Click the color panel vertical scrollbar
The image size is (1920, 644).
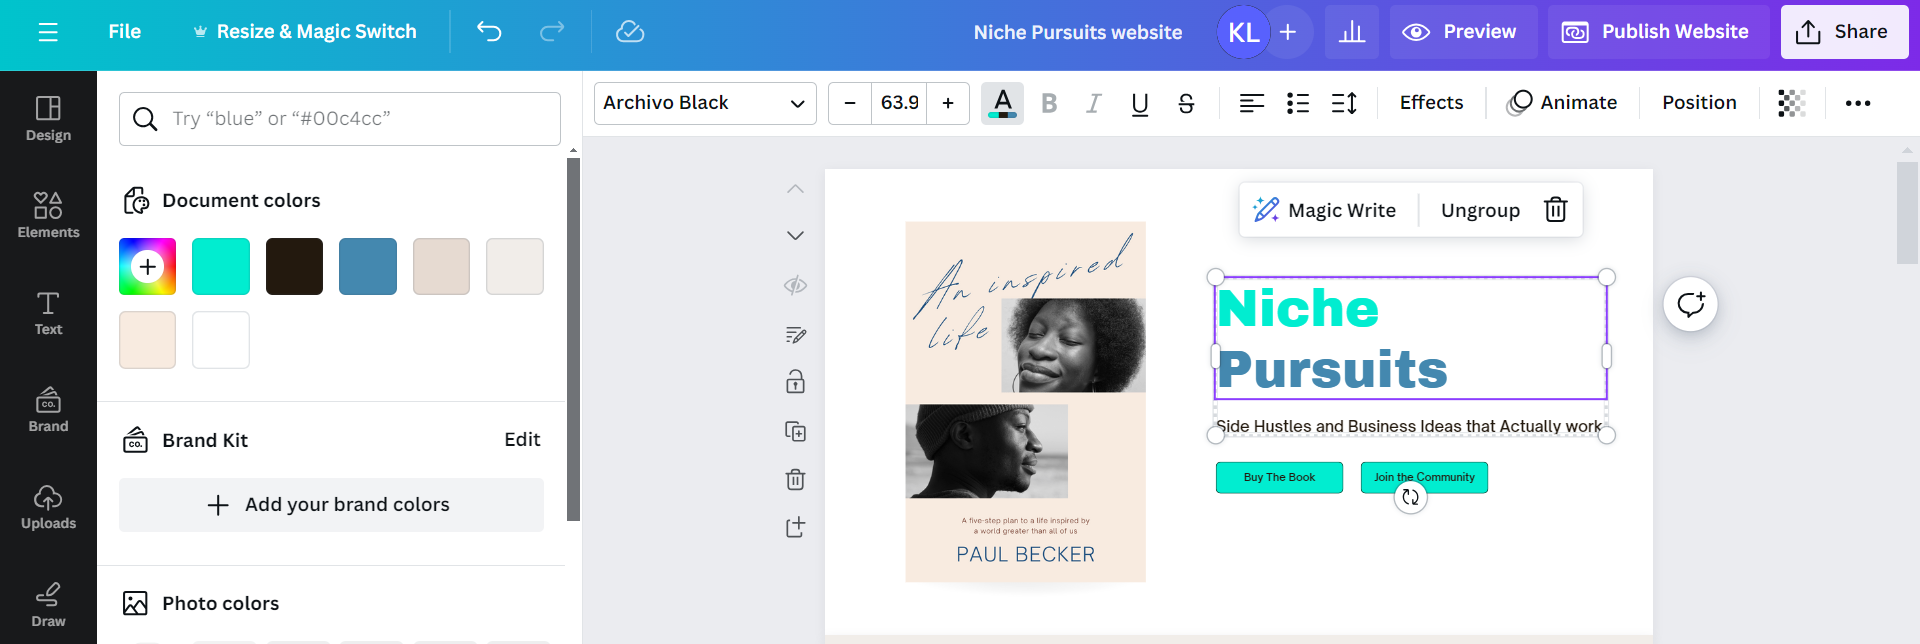pos(573,339)
